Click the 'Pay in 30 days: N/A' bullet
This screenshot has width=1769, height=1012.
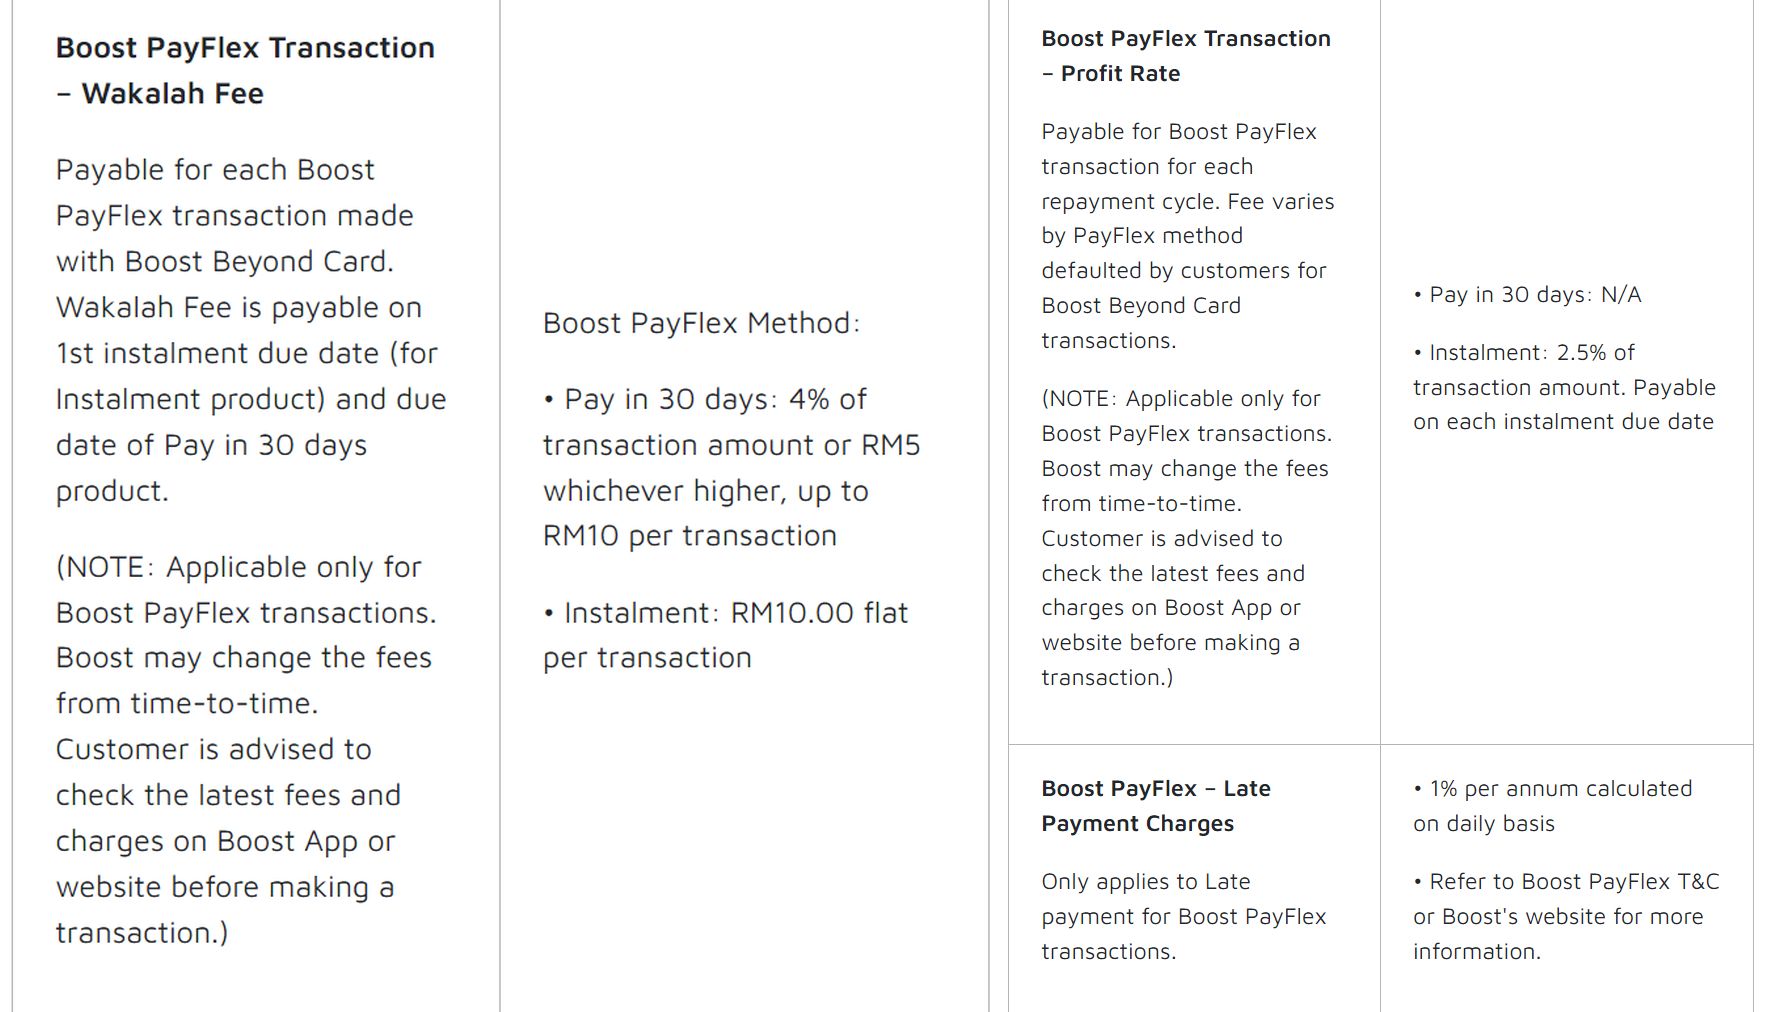[x=1527, y=295]
